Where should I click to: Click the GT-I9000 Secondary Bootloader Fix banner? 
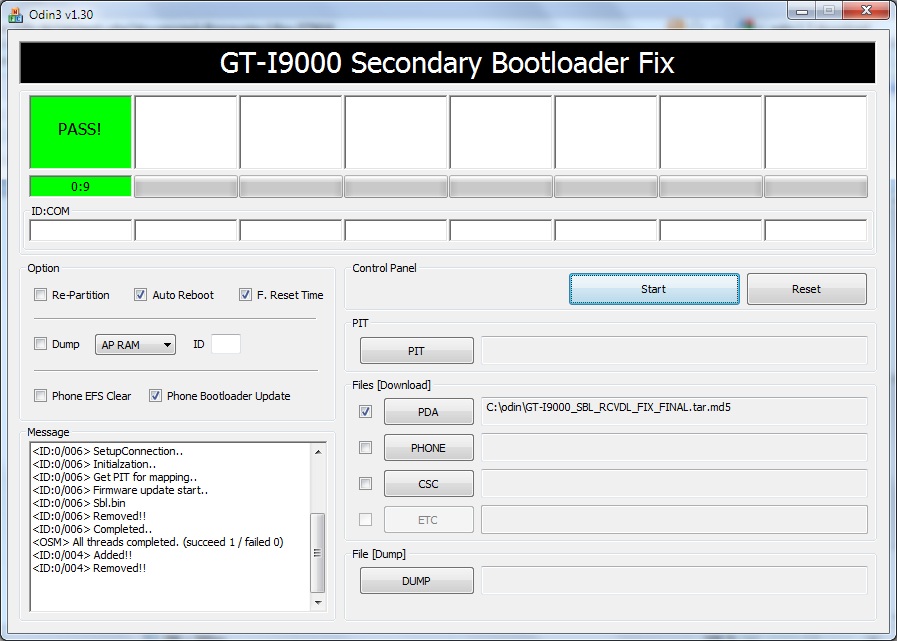pyautogui.click(x=447, y=63)
